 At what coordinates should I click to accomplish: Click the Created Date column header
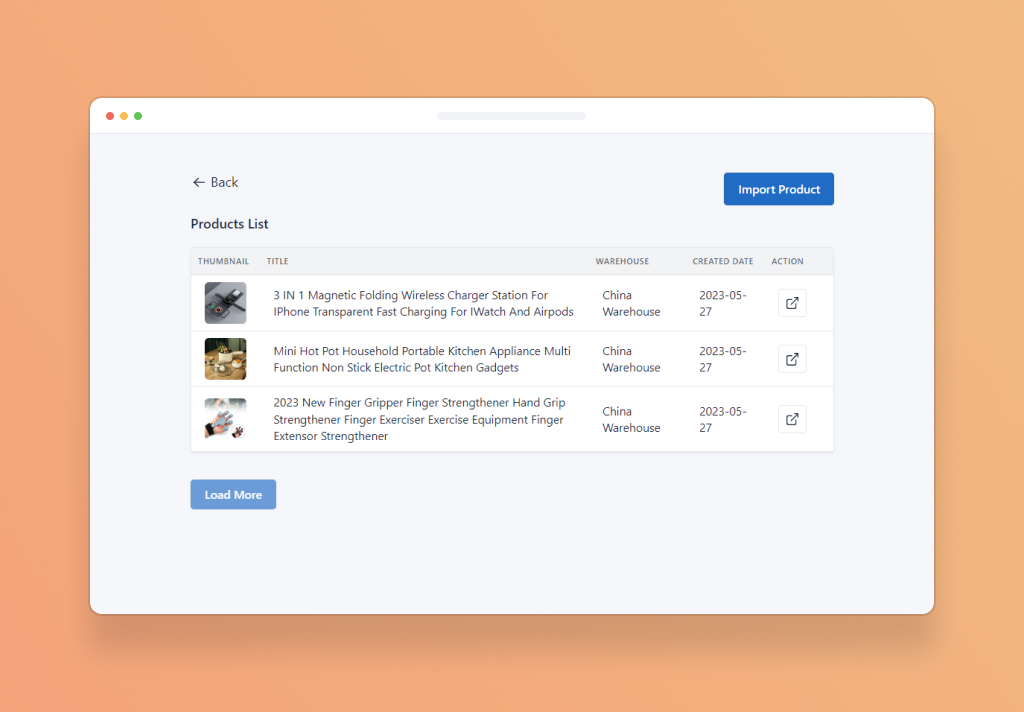pos(723,261)
